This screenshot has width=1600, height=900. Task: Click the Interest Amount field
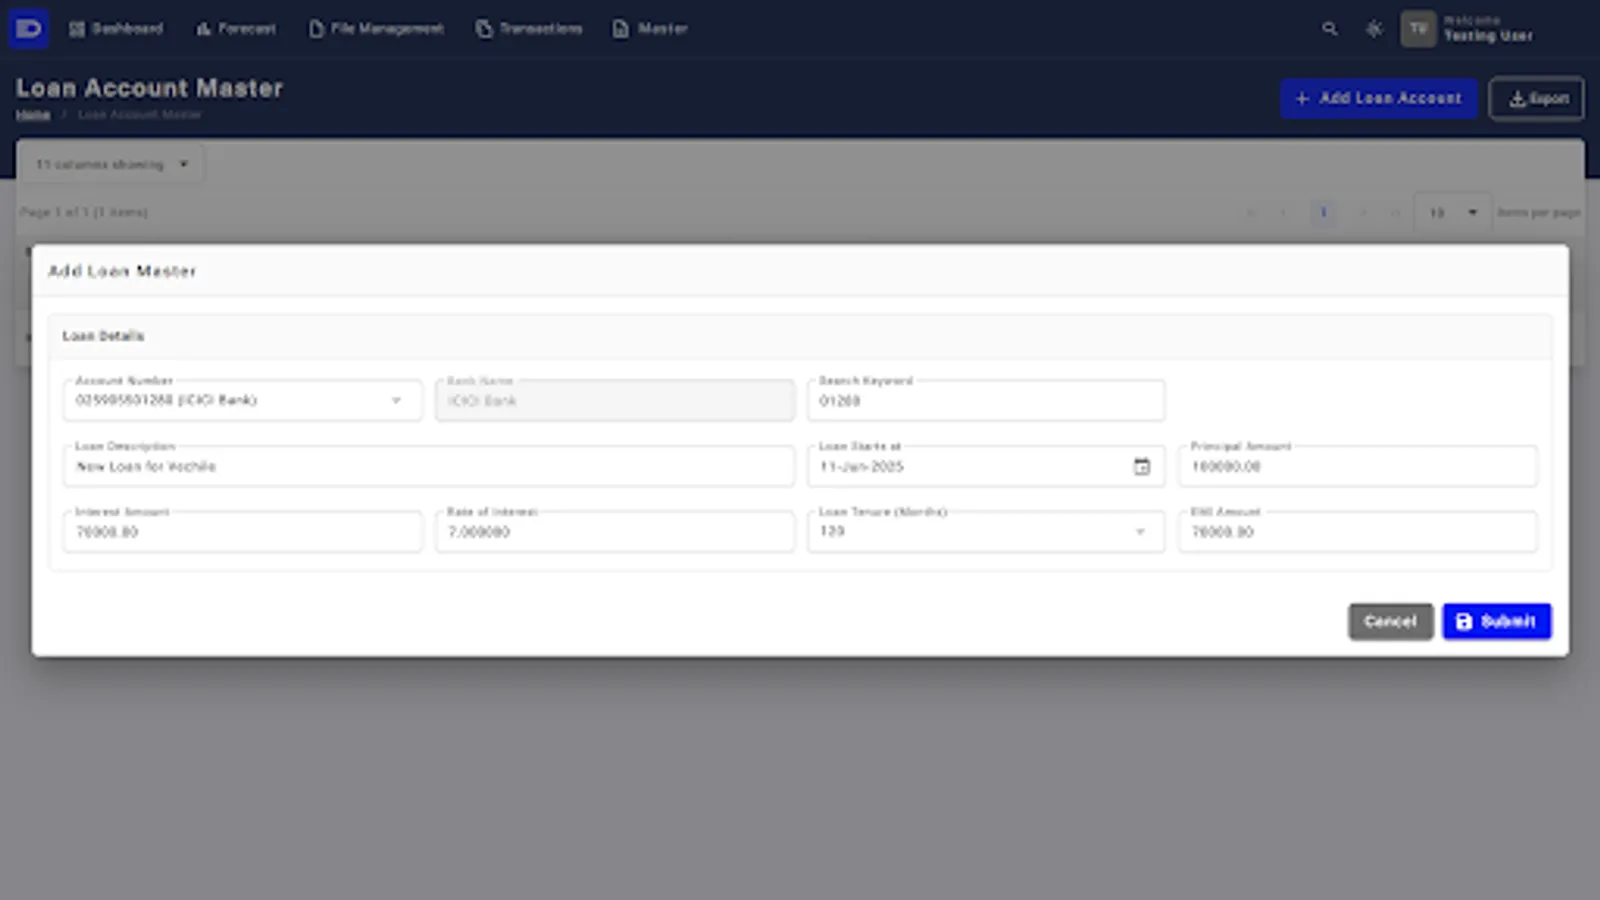[243, 532]
